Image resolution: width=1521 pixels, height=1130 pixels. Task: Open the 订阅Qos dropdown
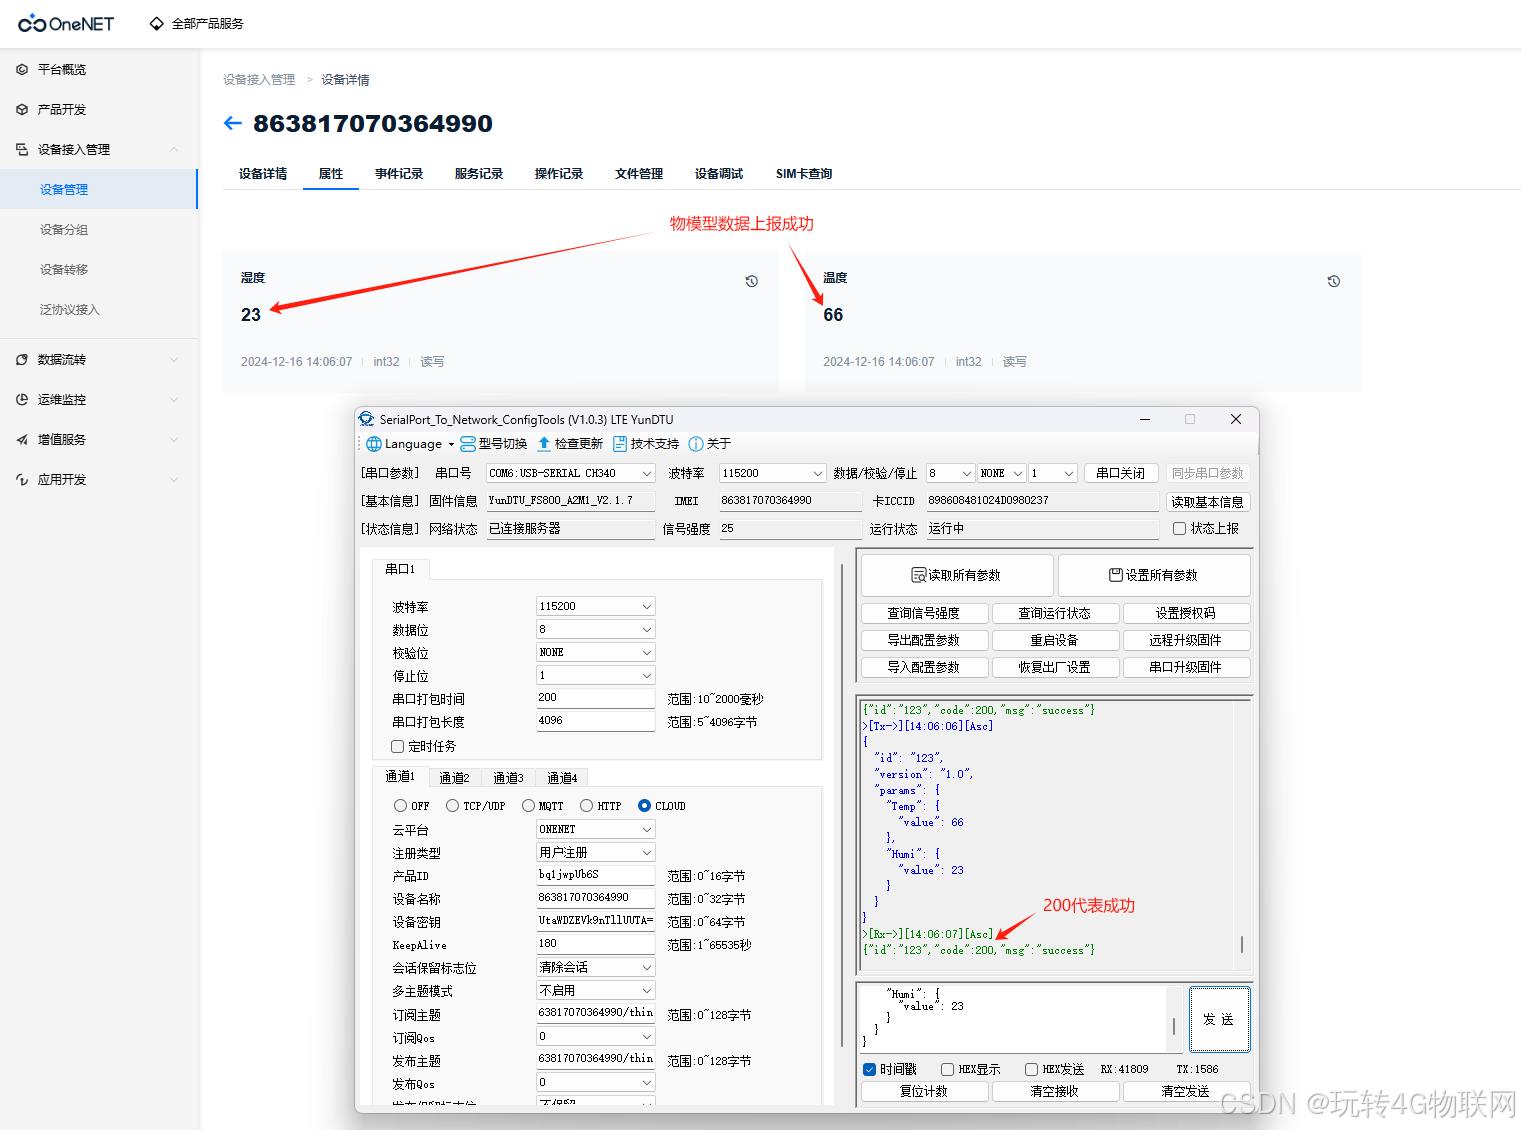[x=595, y=1036]
